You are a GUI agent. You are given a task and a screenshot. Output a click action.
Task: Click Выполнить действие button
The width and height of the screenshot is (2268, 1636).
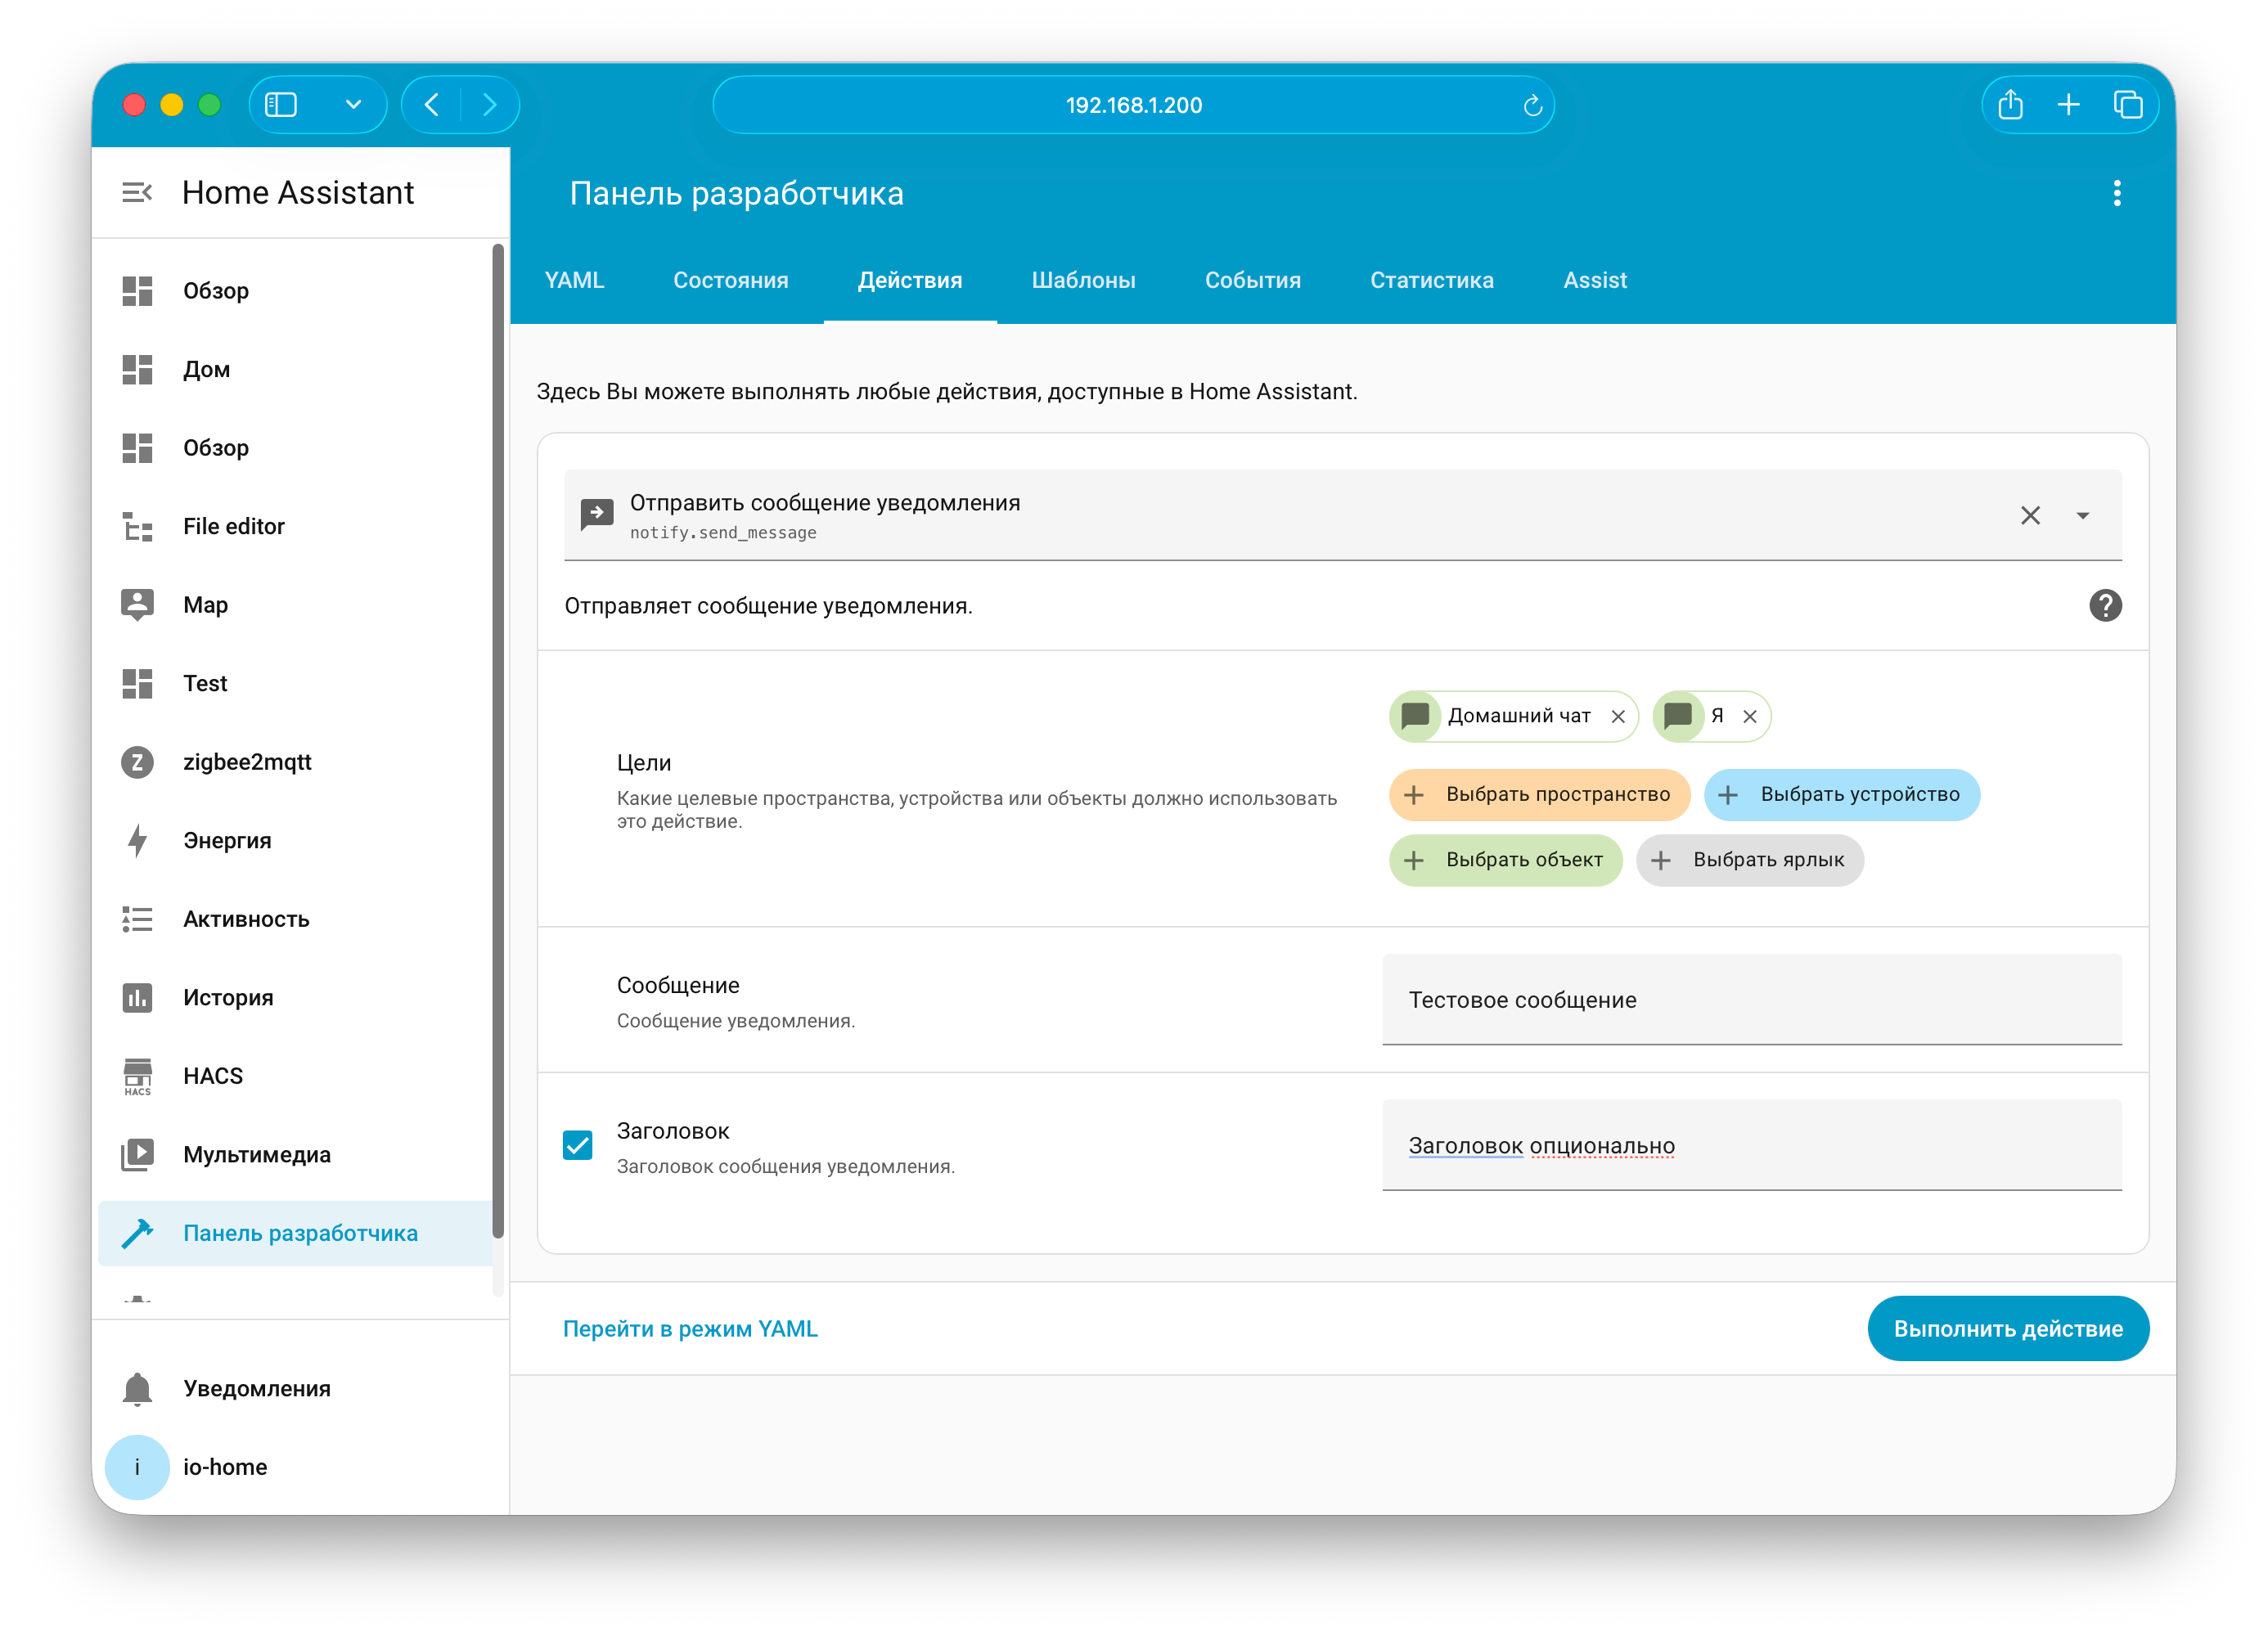click(x=2007, y=1329)
